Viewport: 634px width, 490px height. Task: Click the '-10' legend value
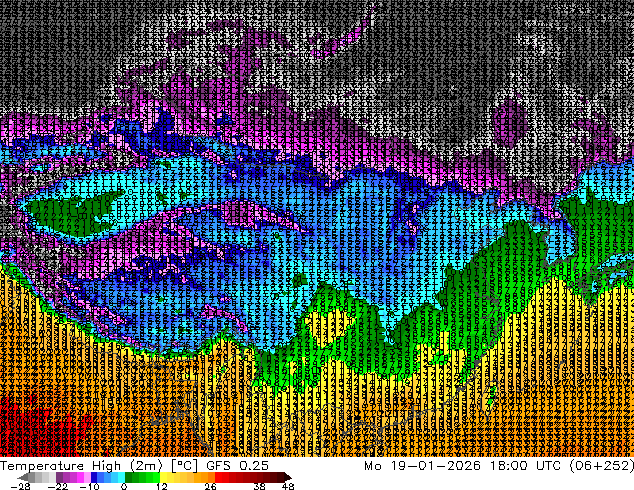click(89, 486)
